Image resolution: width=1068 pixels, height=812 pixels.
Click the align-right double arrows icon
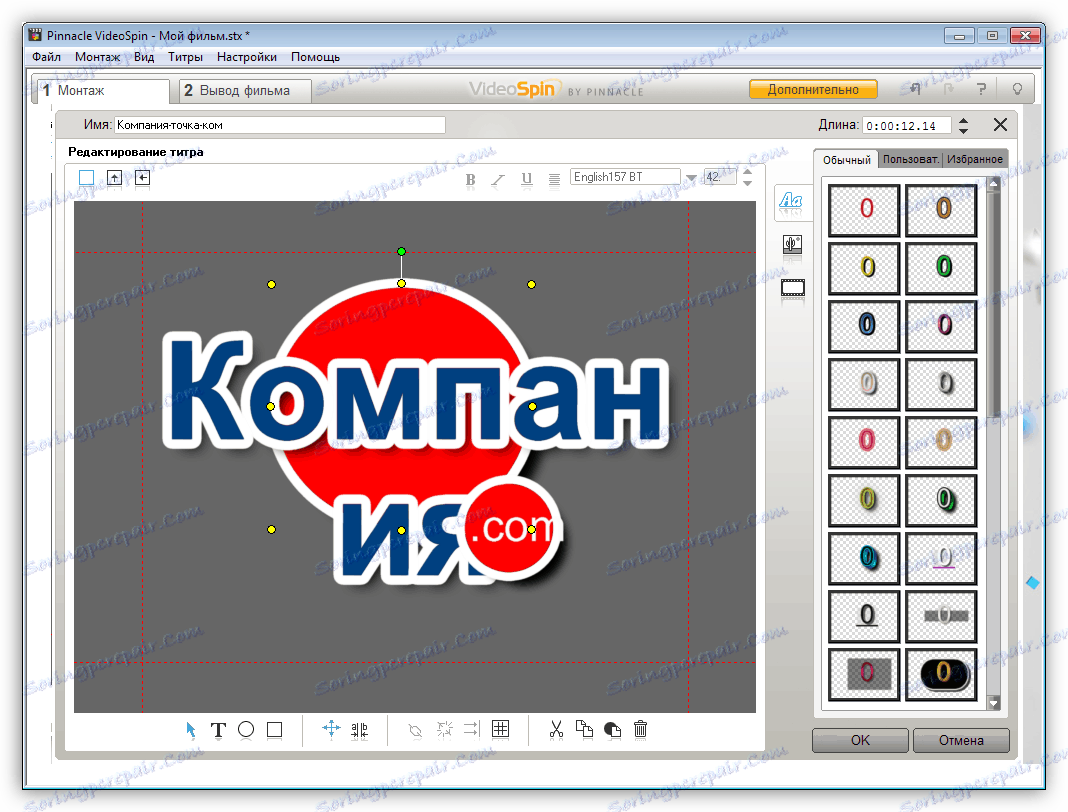click(471, 730)
